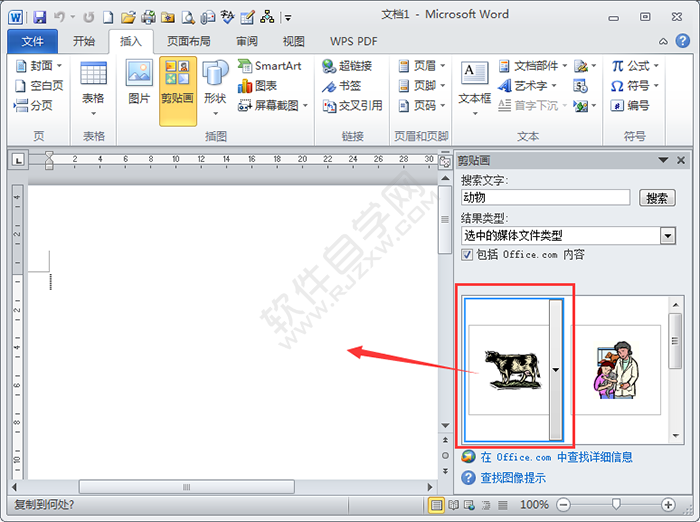Click the Save icon in quick access toolbar
700x522 pixels.
40,17
